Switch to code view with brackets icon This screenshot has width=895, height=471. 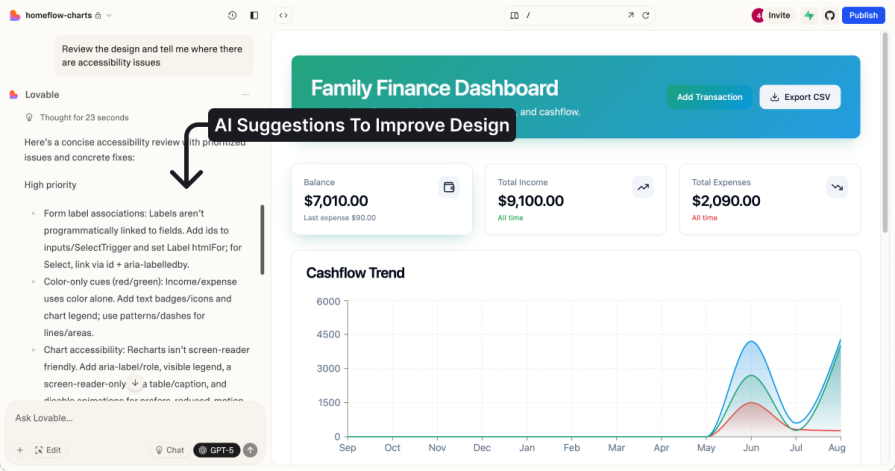283,15
